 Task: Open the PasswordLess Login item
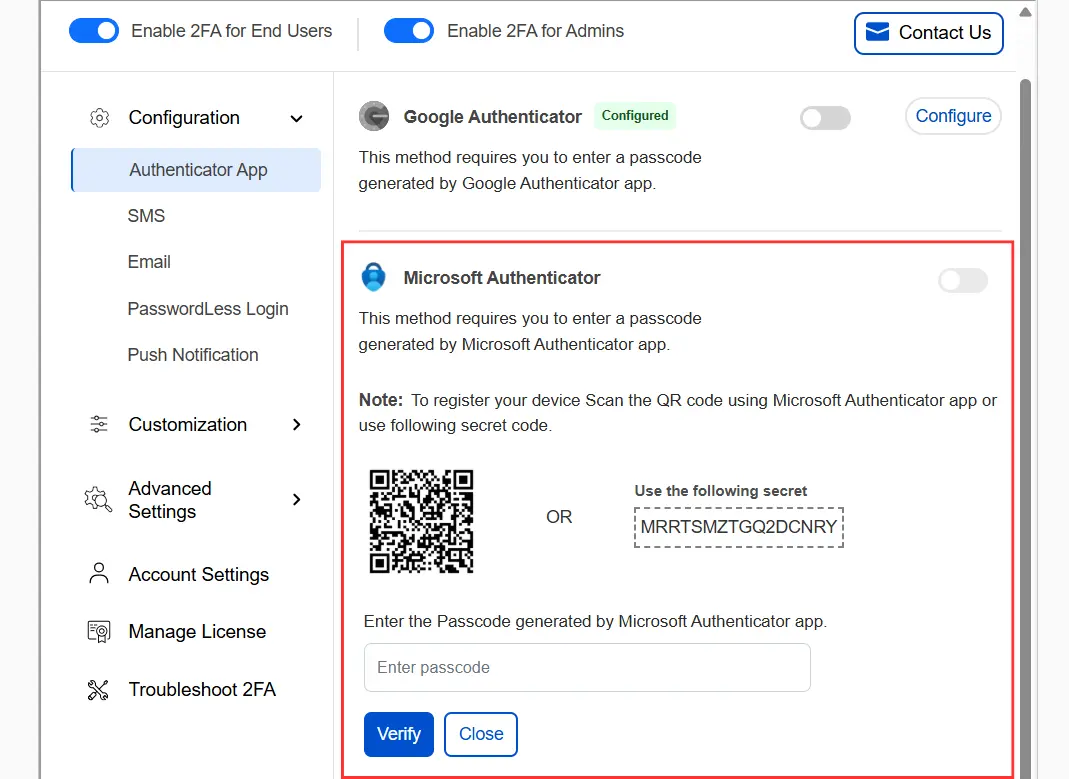pyautogui.click(x=208, y=309)
